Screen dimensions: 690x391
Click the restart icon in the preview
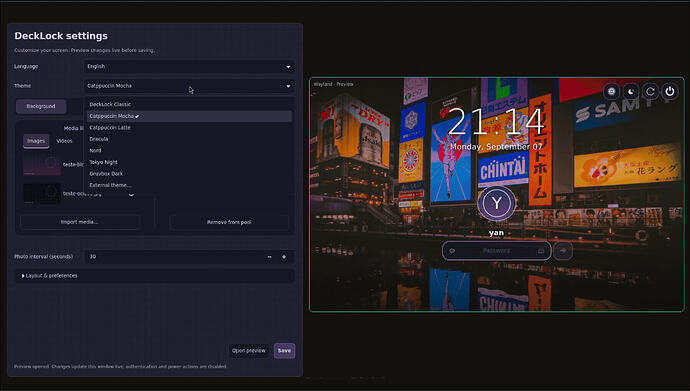(x=650, y=91)
